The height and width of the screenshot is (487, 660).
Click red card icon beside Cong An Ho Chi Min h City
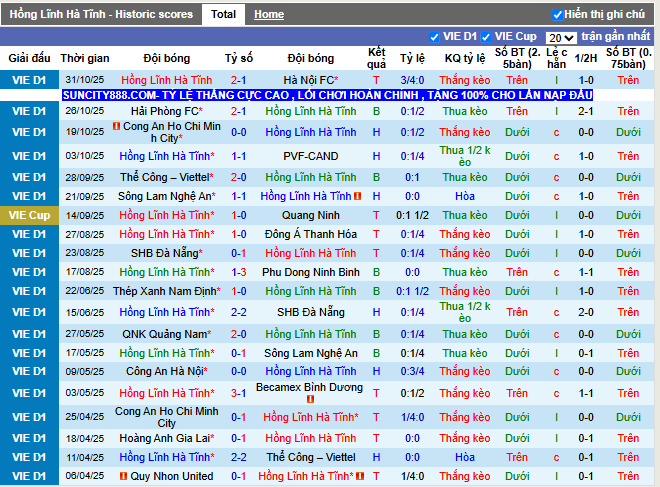coord(117,126)
